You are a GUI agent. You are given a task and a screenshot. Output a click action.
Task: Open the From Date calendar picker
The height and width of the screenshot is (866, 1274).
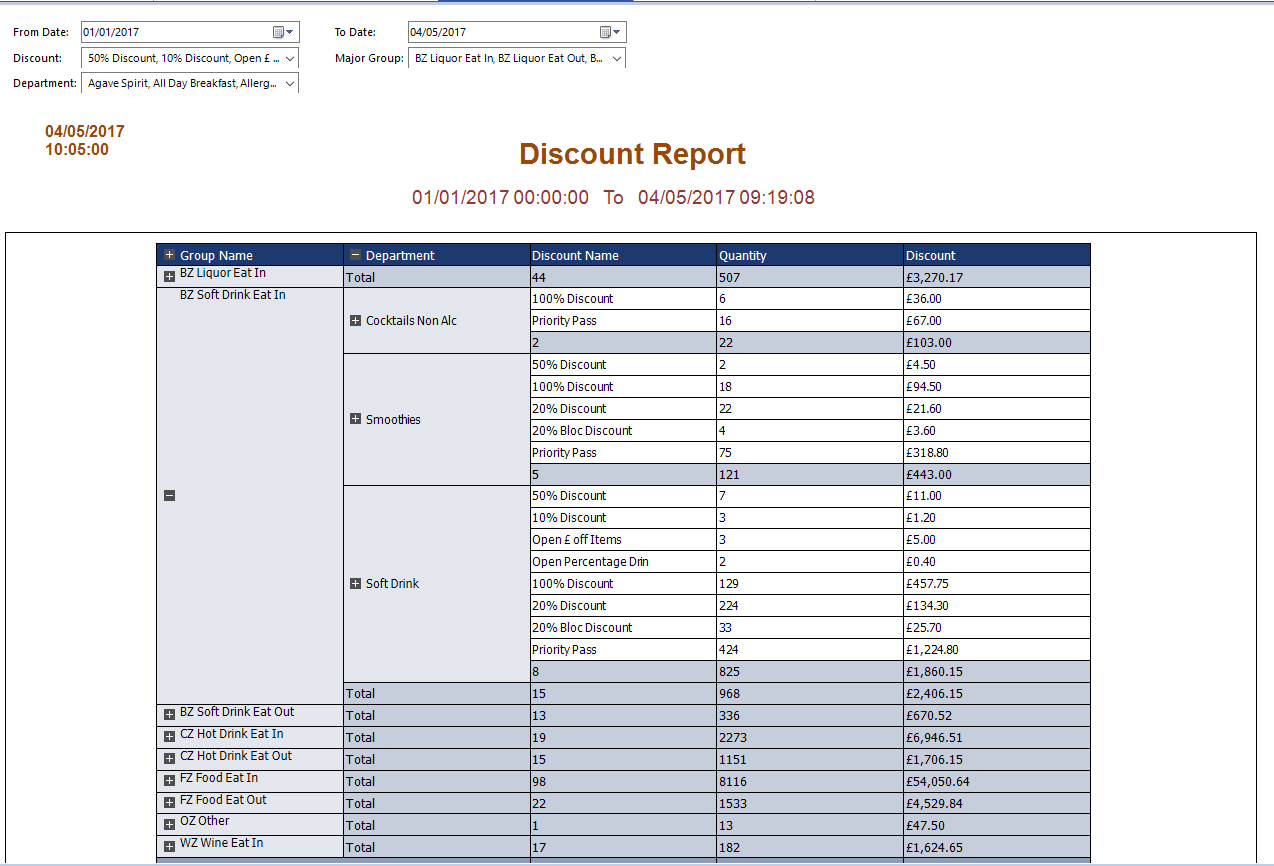pos(282,33)
